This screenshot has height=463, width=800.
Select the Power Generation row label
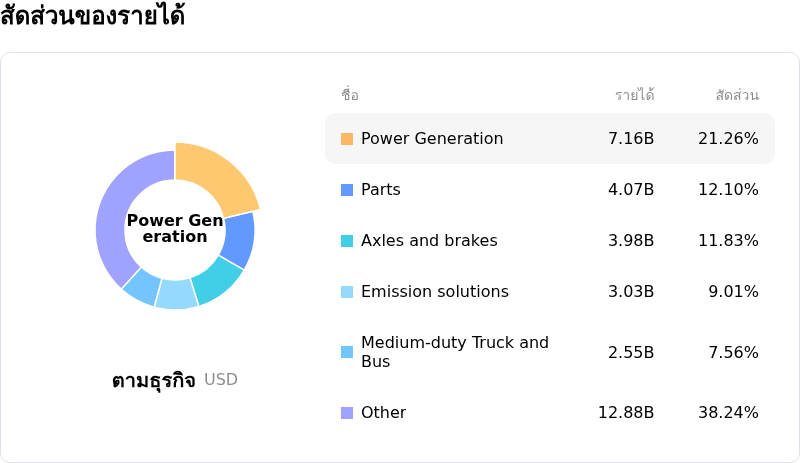click(x=432, y=139)
